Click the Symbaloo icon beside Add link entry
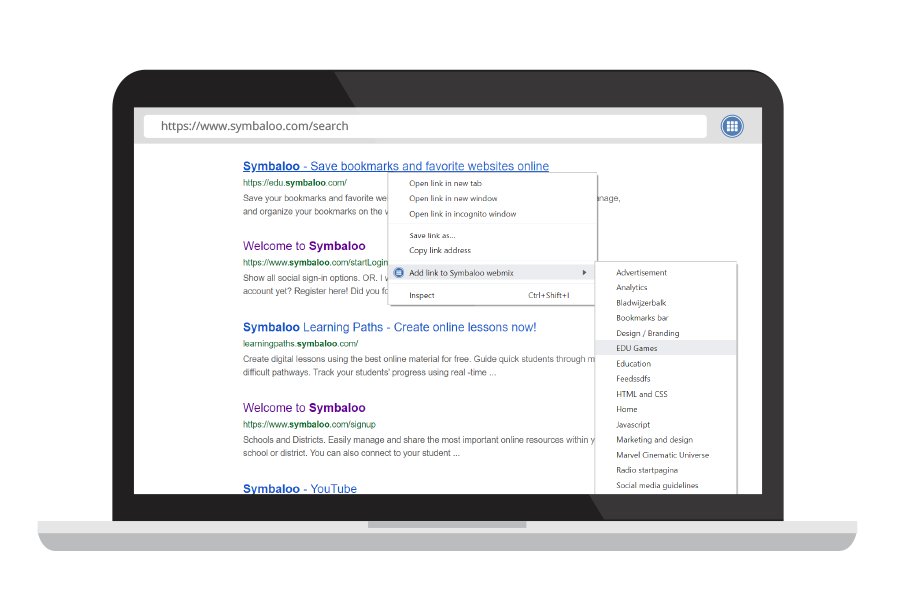 tap(398, 273)
